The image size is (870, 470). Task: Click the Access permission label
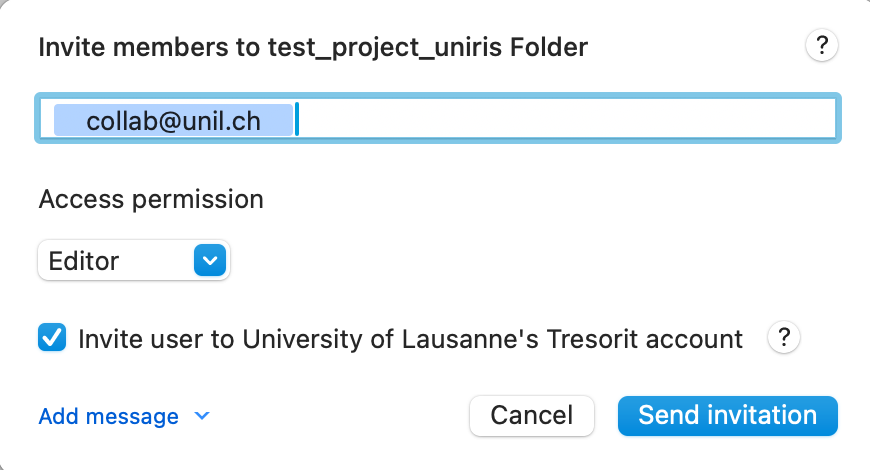pos(151,199)
